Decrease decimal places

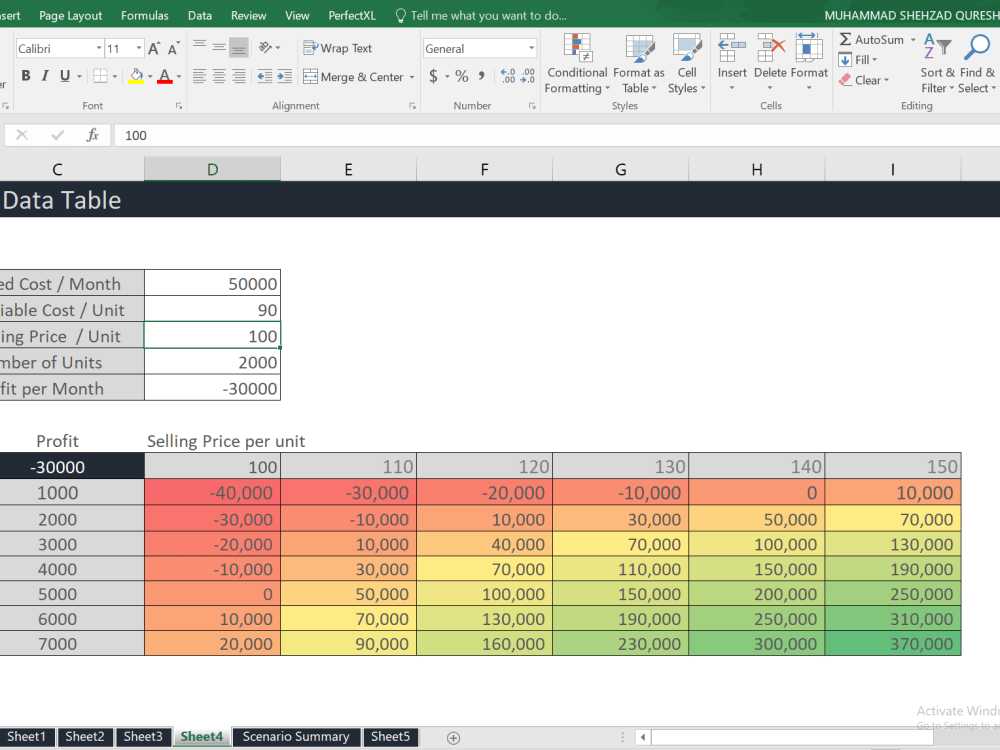pyautogui.click(x=528, y=77)
